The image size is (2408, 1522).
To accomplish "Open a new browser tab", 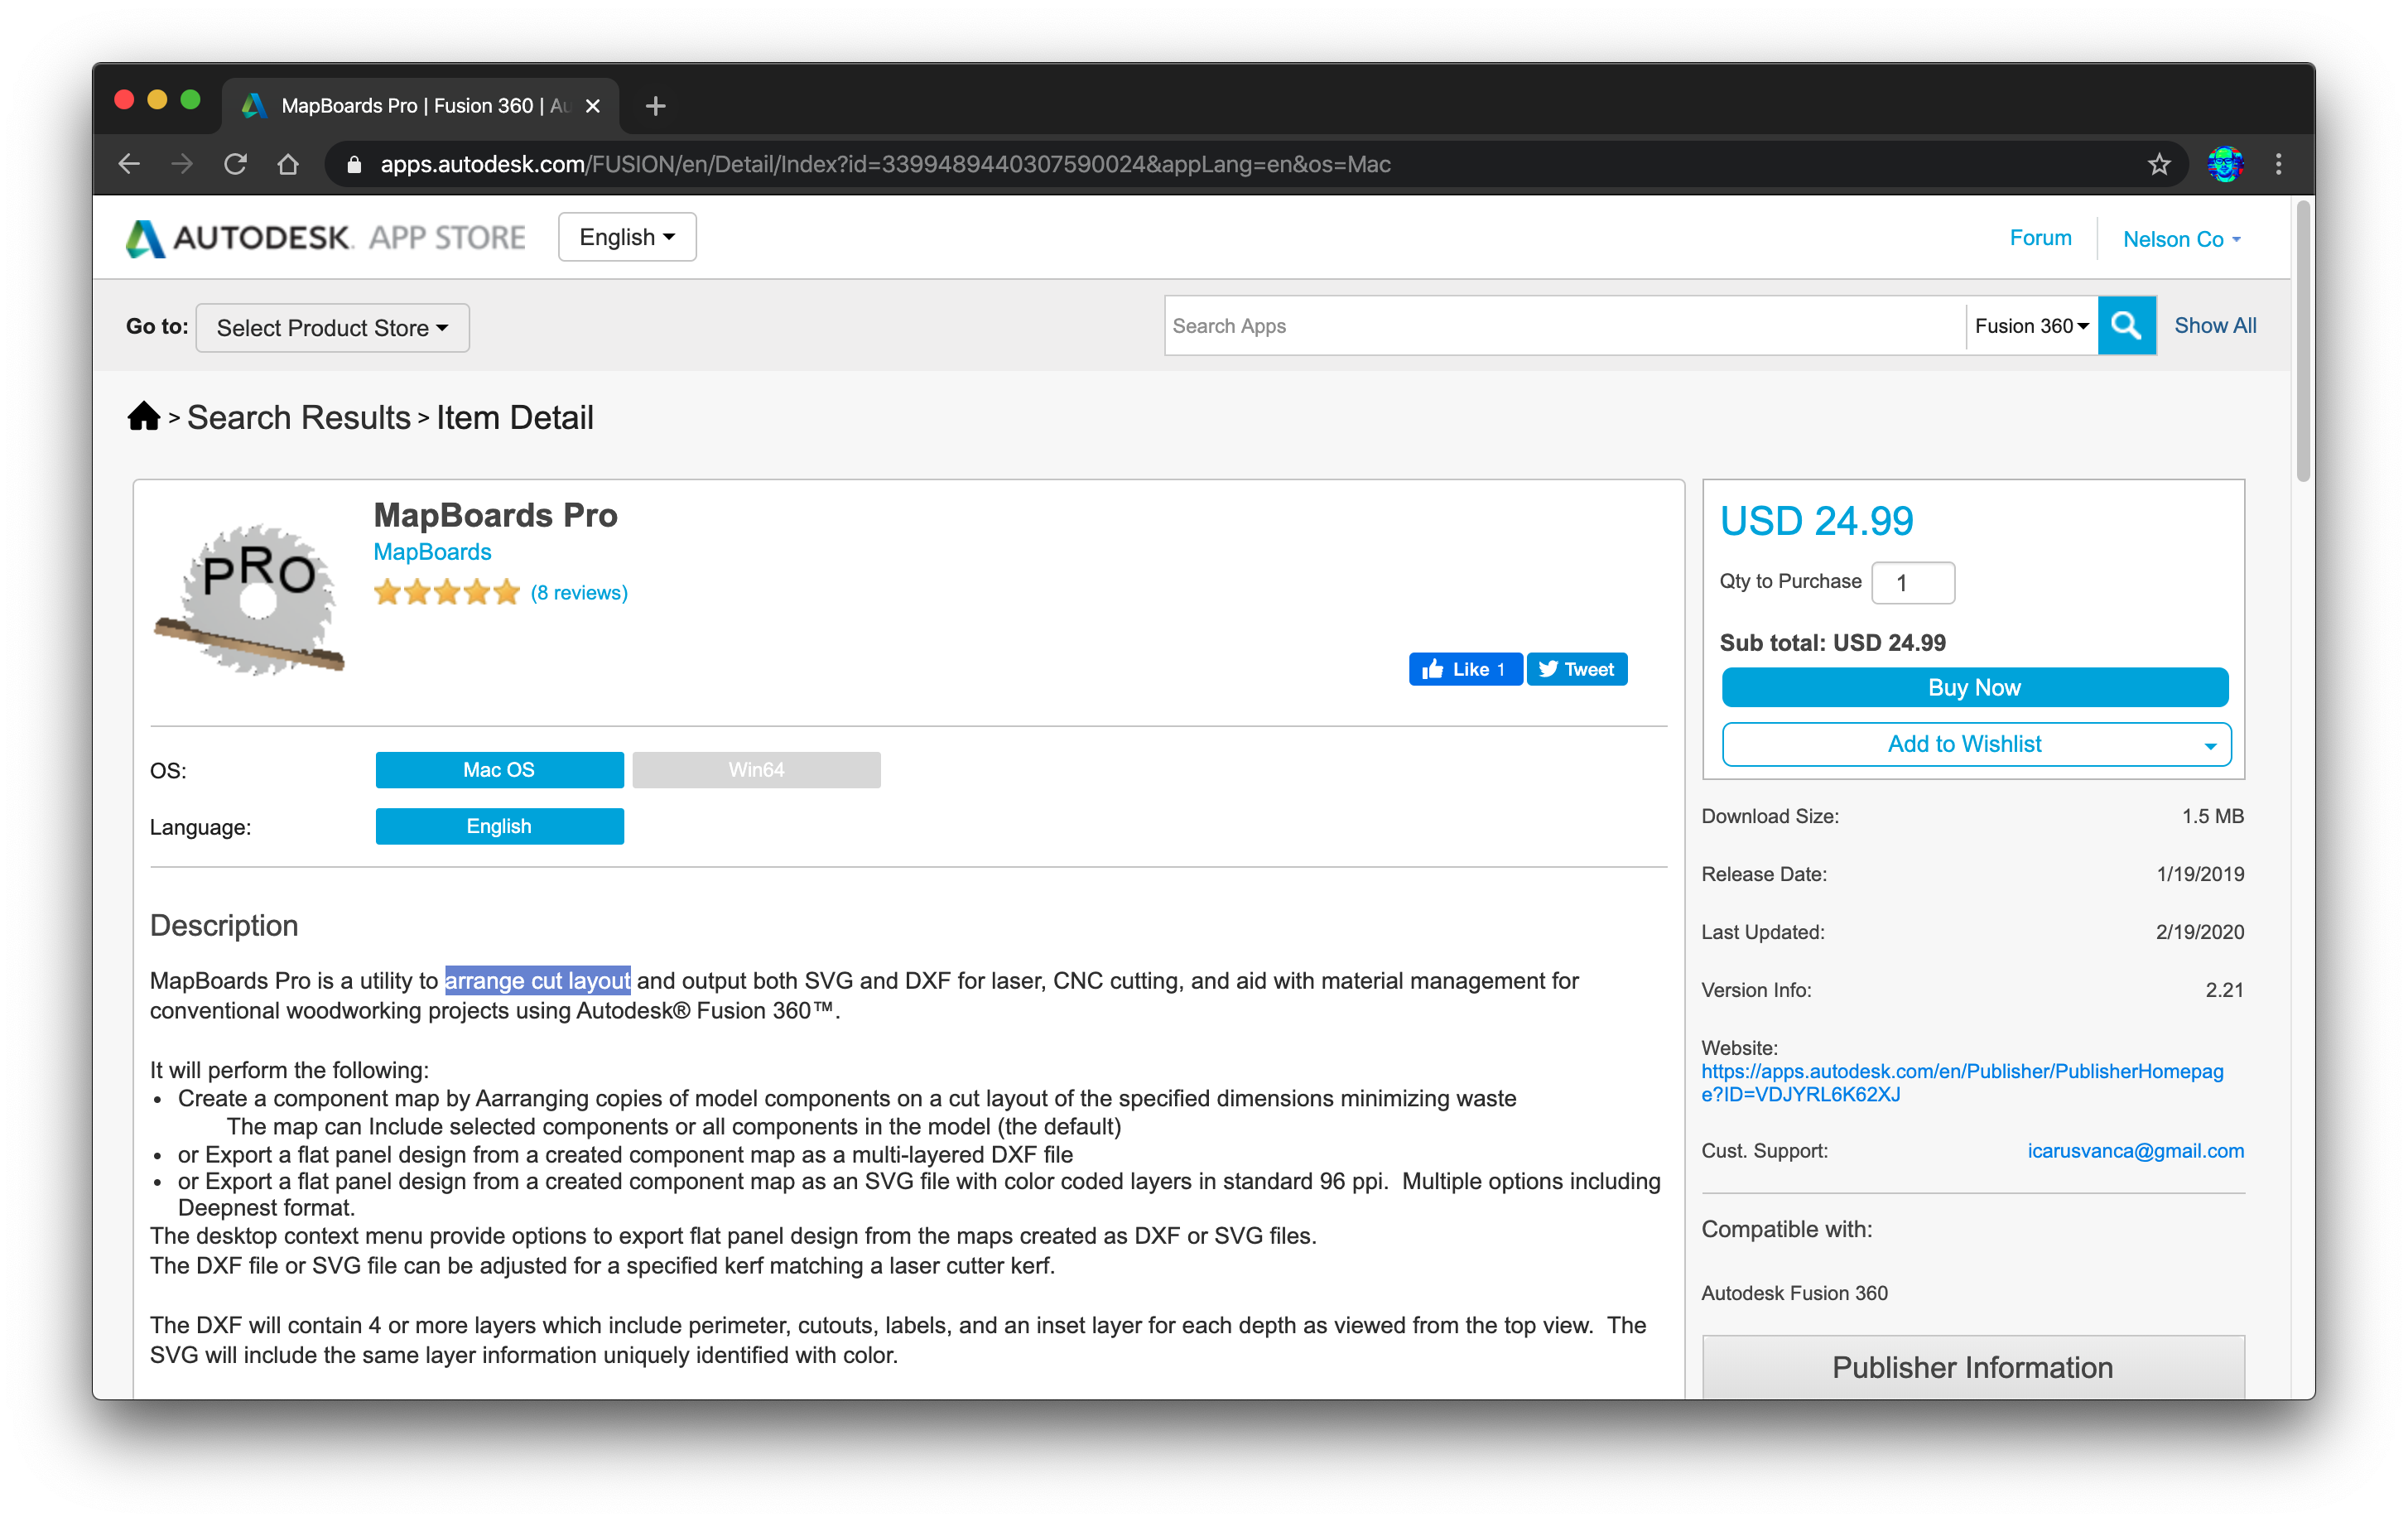I will click(655, 106).
